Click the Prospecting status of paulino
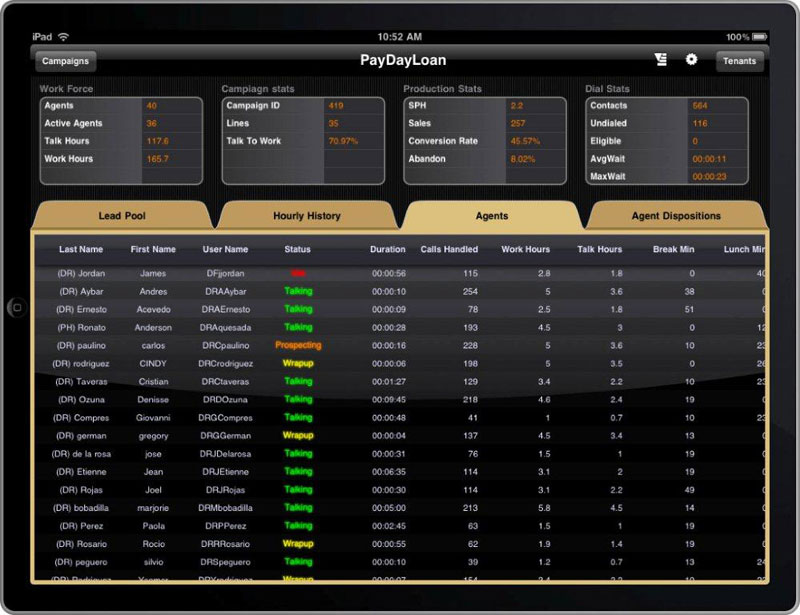 click(298, 346)
